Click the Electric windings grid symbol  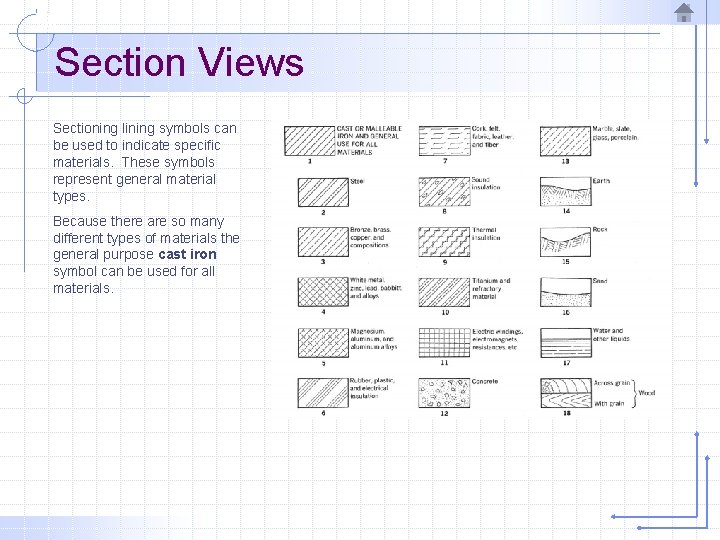[x=444, y=343]
